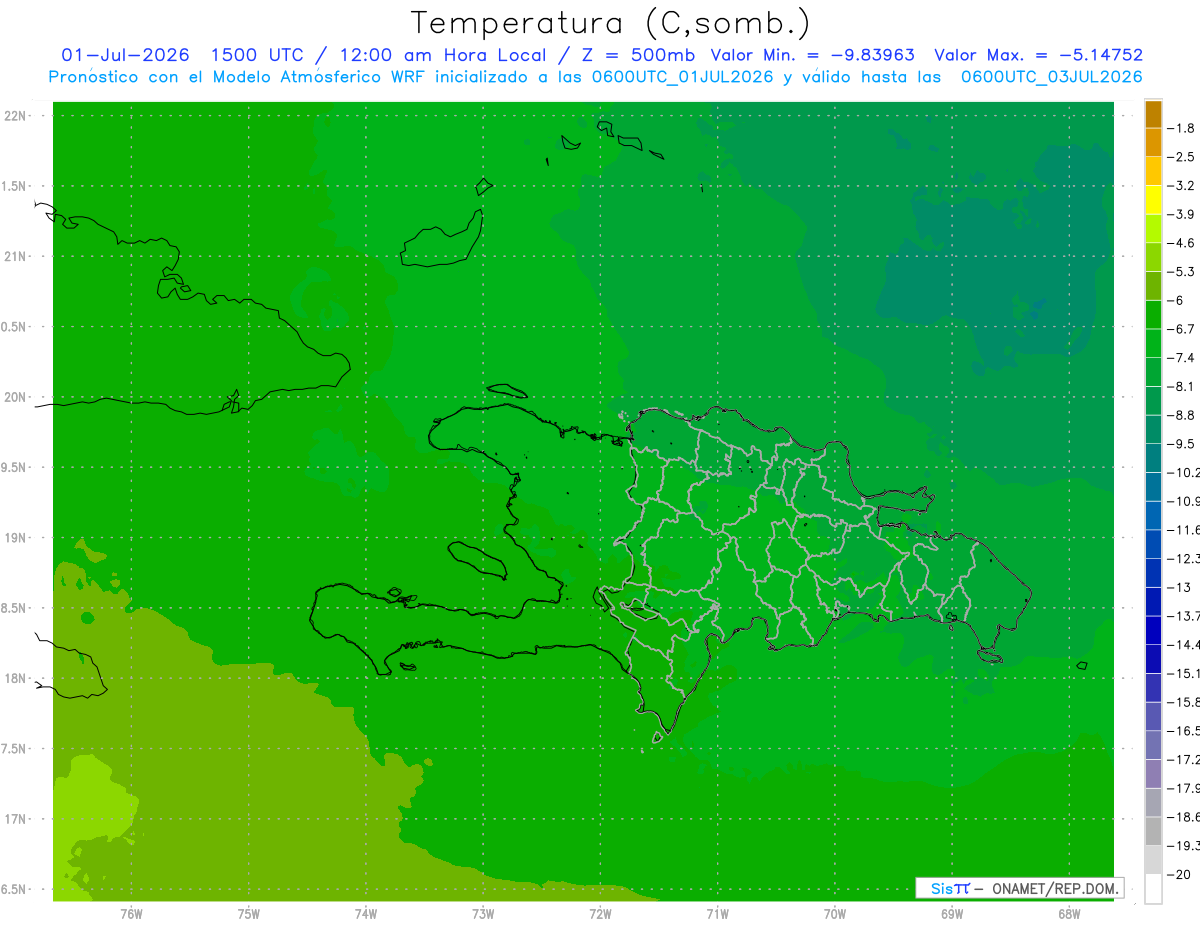Click the "-20" colorbar label
The width and height of the screenshot is (1200, 927).
pos(1181,875)
